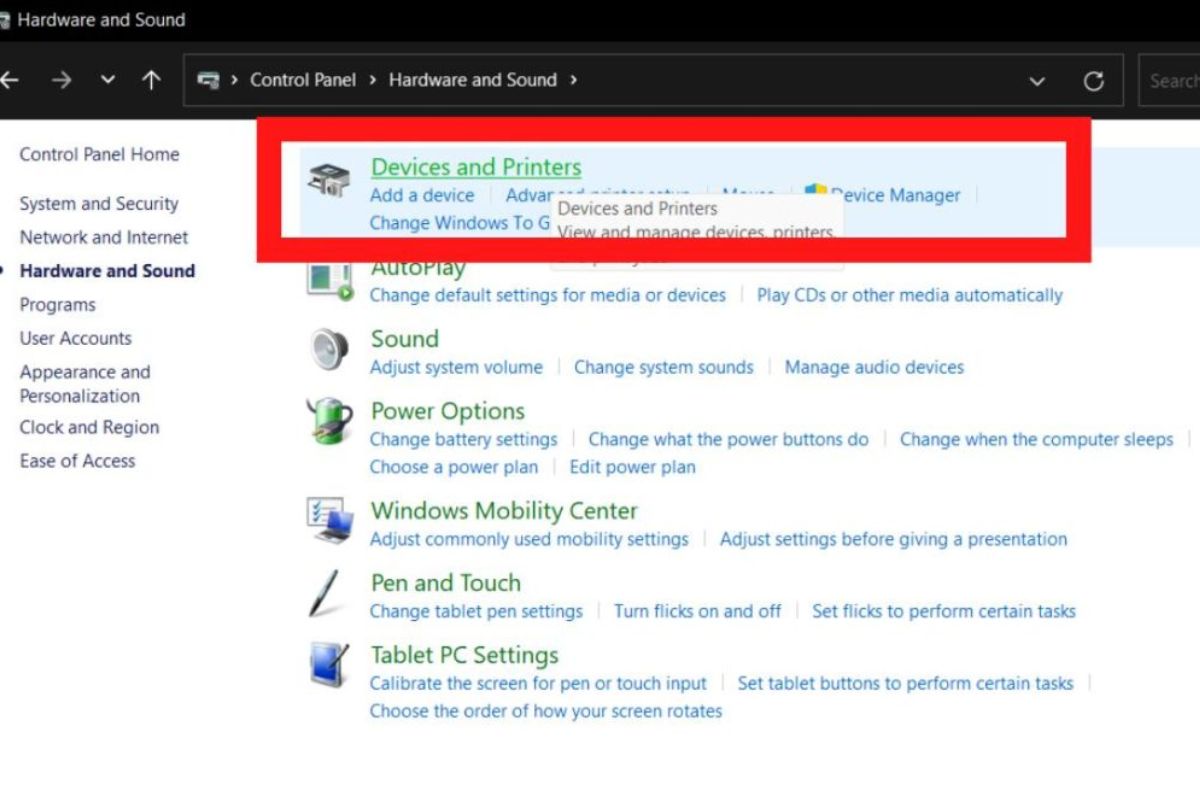Viewport: 1200px width, 800px height.
Task: Click the Sound speaker icon
Action: click(x=329, y=349)
